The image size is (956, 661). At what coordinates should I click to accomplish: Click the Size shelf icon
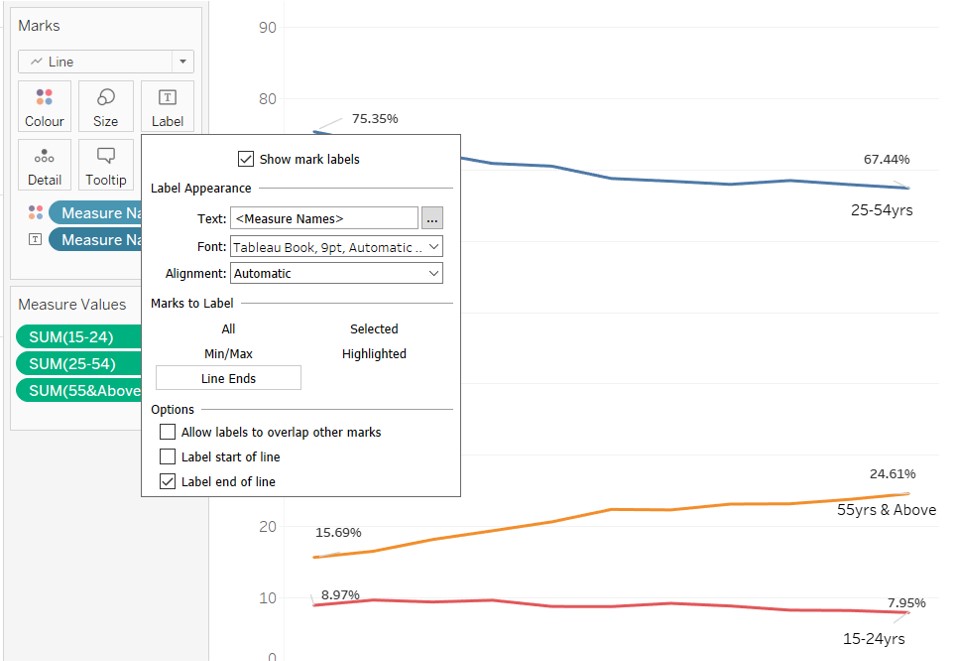(106, 106)
